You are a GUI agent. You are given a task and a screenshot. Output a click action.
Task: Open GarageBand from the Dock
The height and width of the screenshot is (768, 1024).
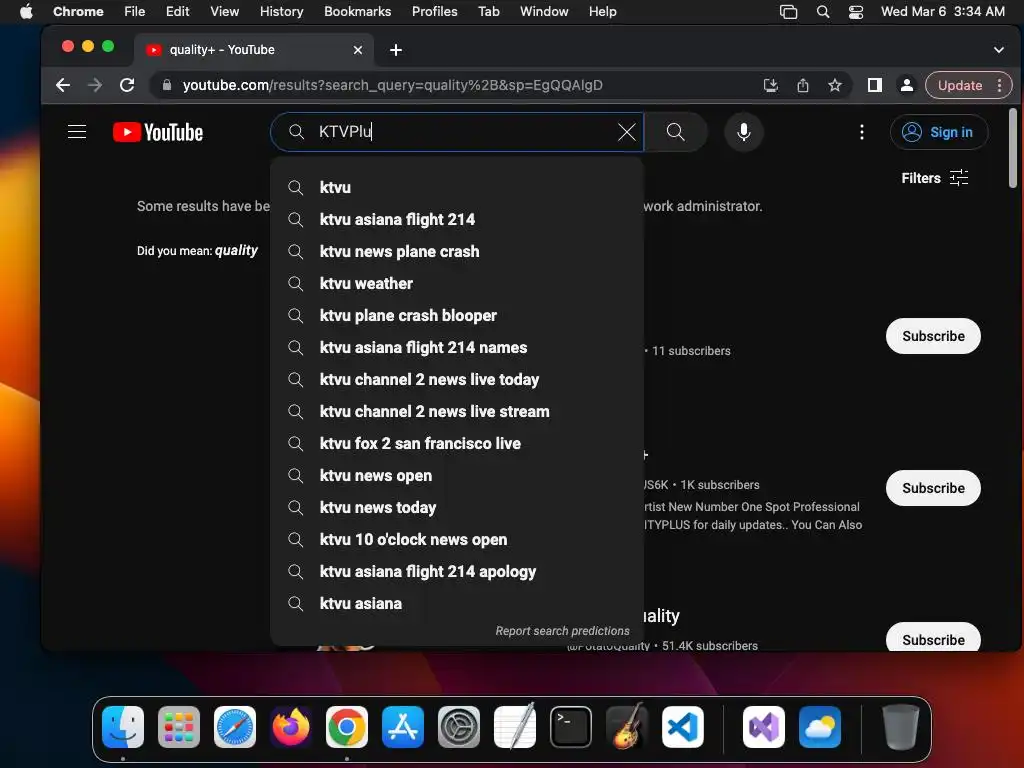coord(627,726)
